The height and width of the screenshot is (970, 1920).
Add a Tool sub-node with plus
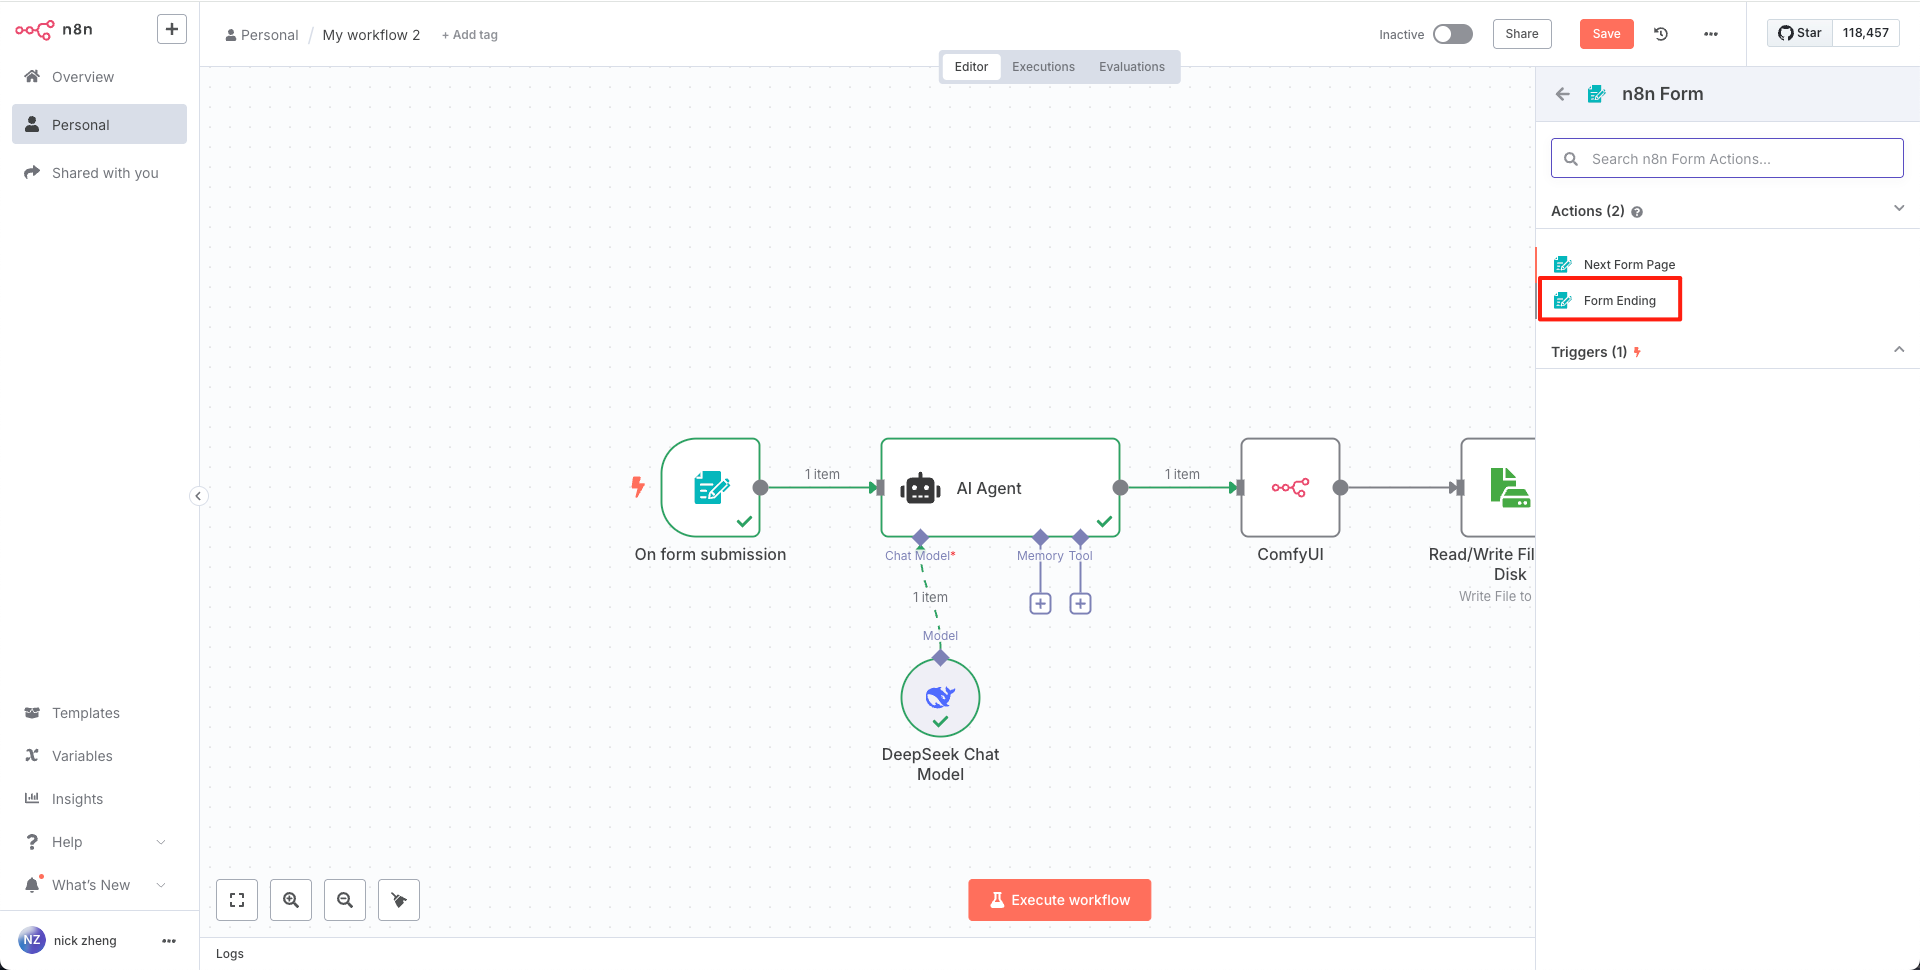tap(1080, 604)
